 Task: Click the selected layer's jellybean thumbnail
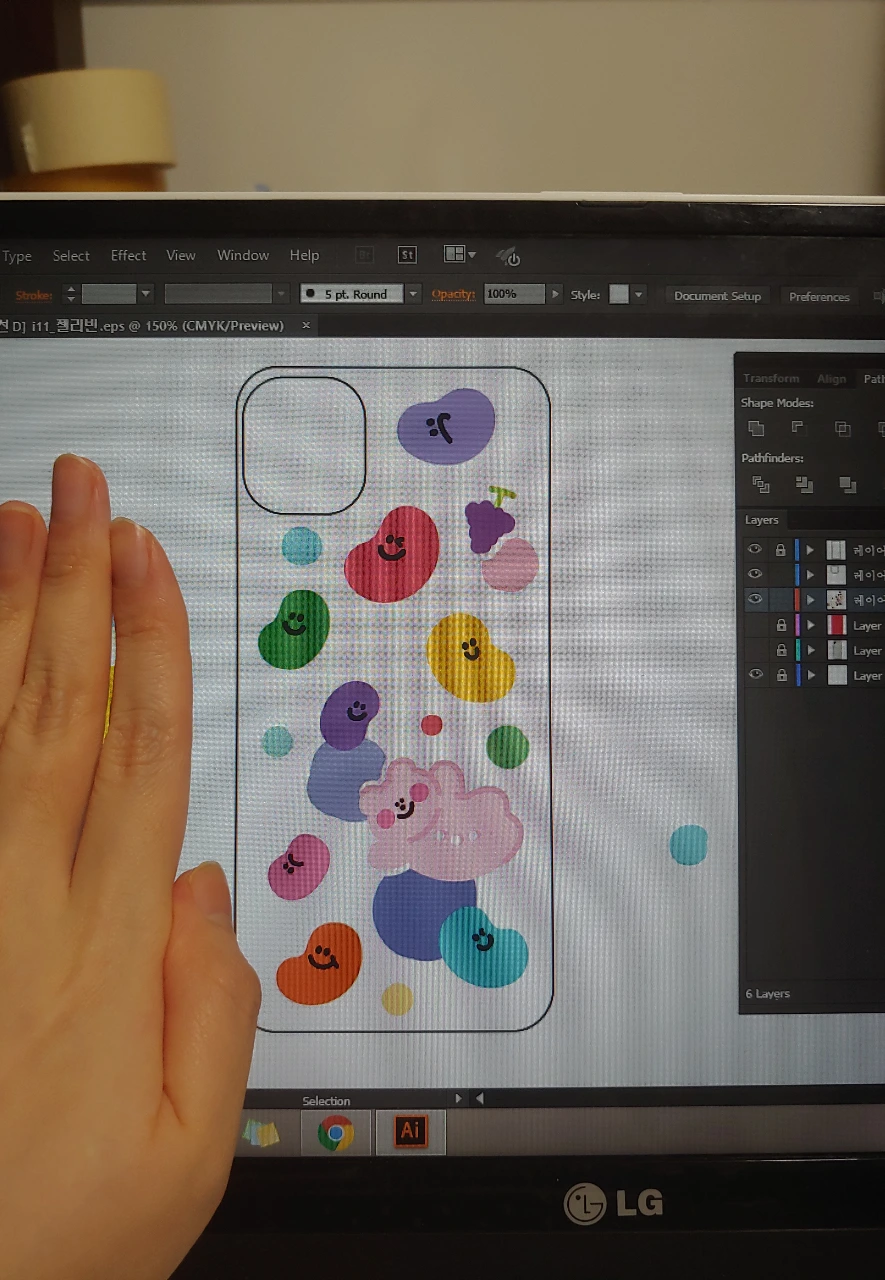click(x=837, y=600)
